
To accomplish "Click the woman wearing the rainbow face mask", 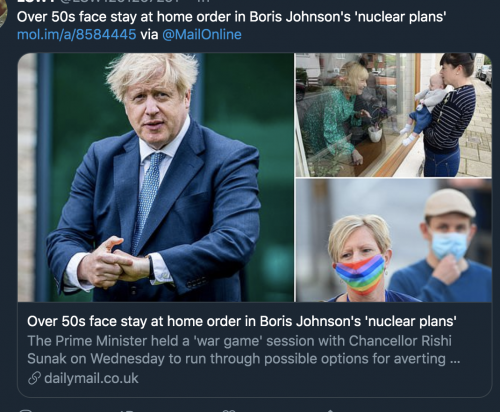I will pyautogui.click(x=360, y=259).
